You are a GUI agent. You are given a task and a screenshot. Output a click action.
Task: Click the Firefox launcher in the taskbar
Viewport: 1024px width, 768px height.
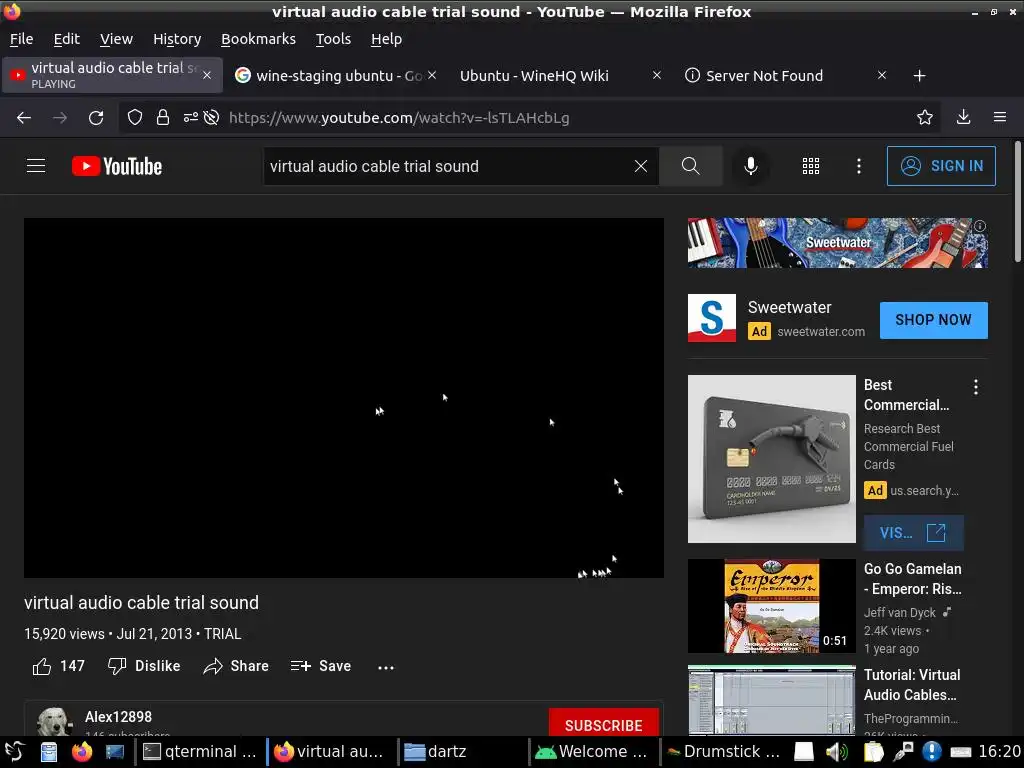click(82, 752)
